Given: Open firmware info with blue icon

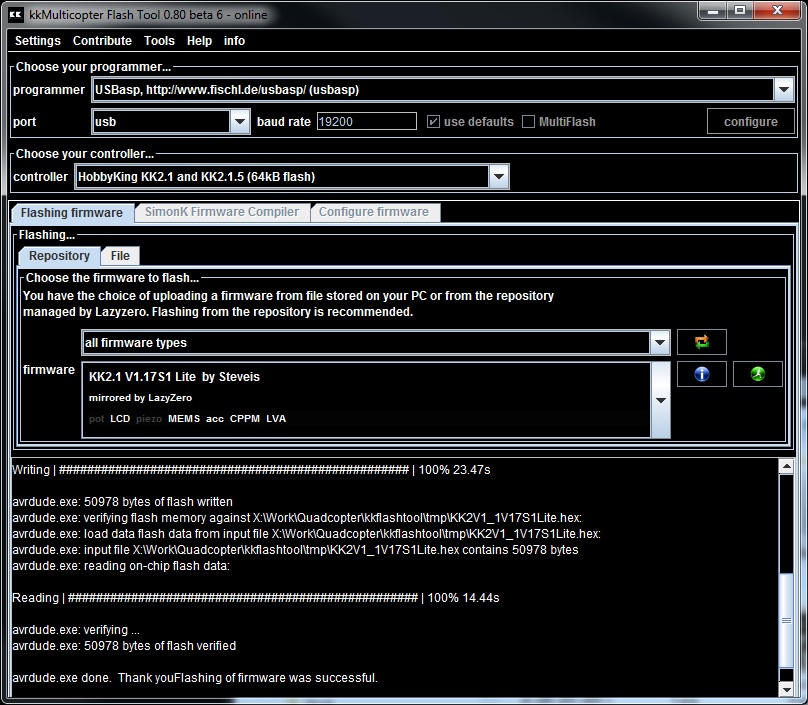Looking at the screenshot, I should [x=701, y=374].
